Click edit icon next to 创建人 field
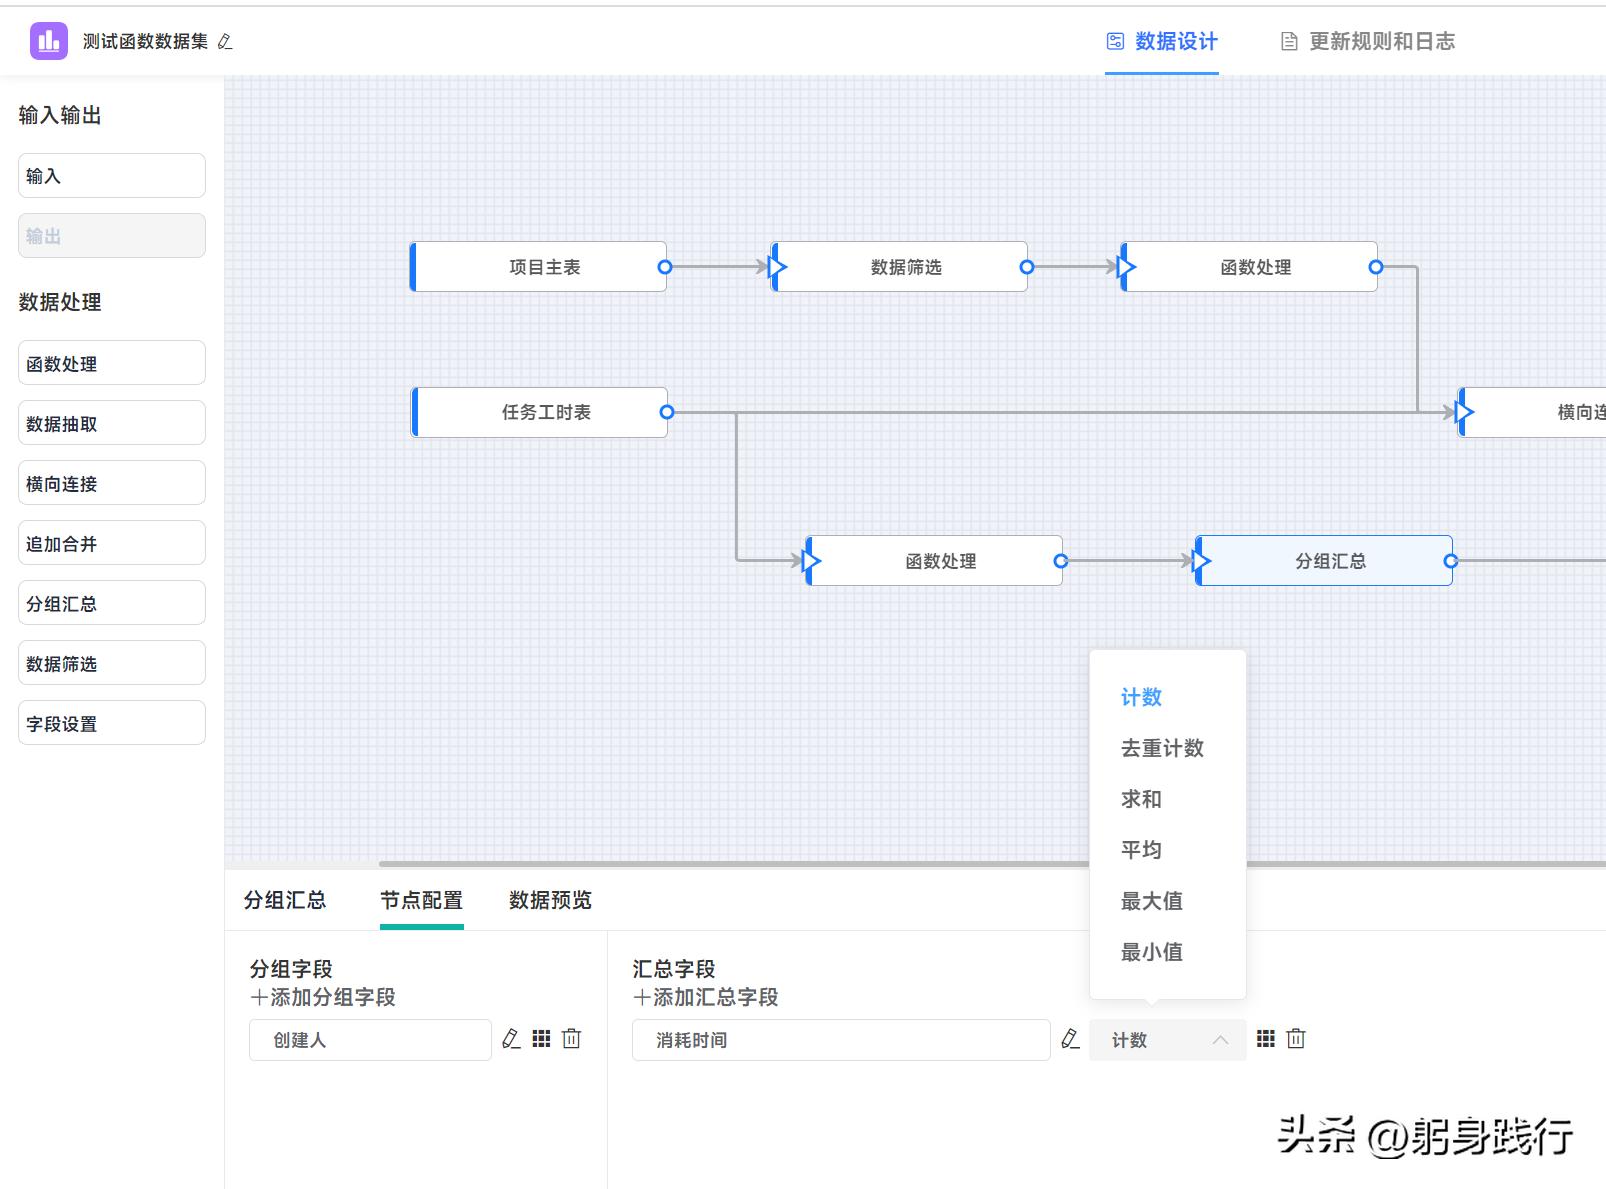This screenshot has width=1606, height=1189. click(511, 1039)
